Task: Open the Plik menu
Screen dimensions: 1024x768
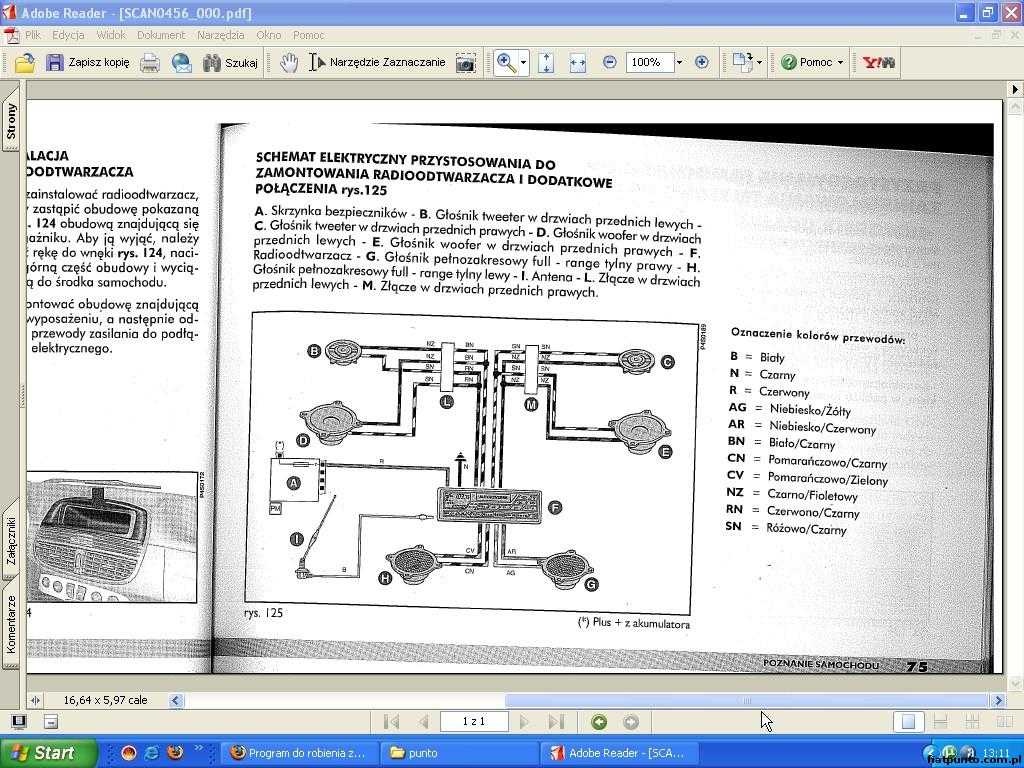Action: pyautogui.click(x=33, y=35)
